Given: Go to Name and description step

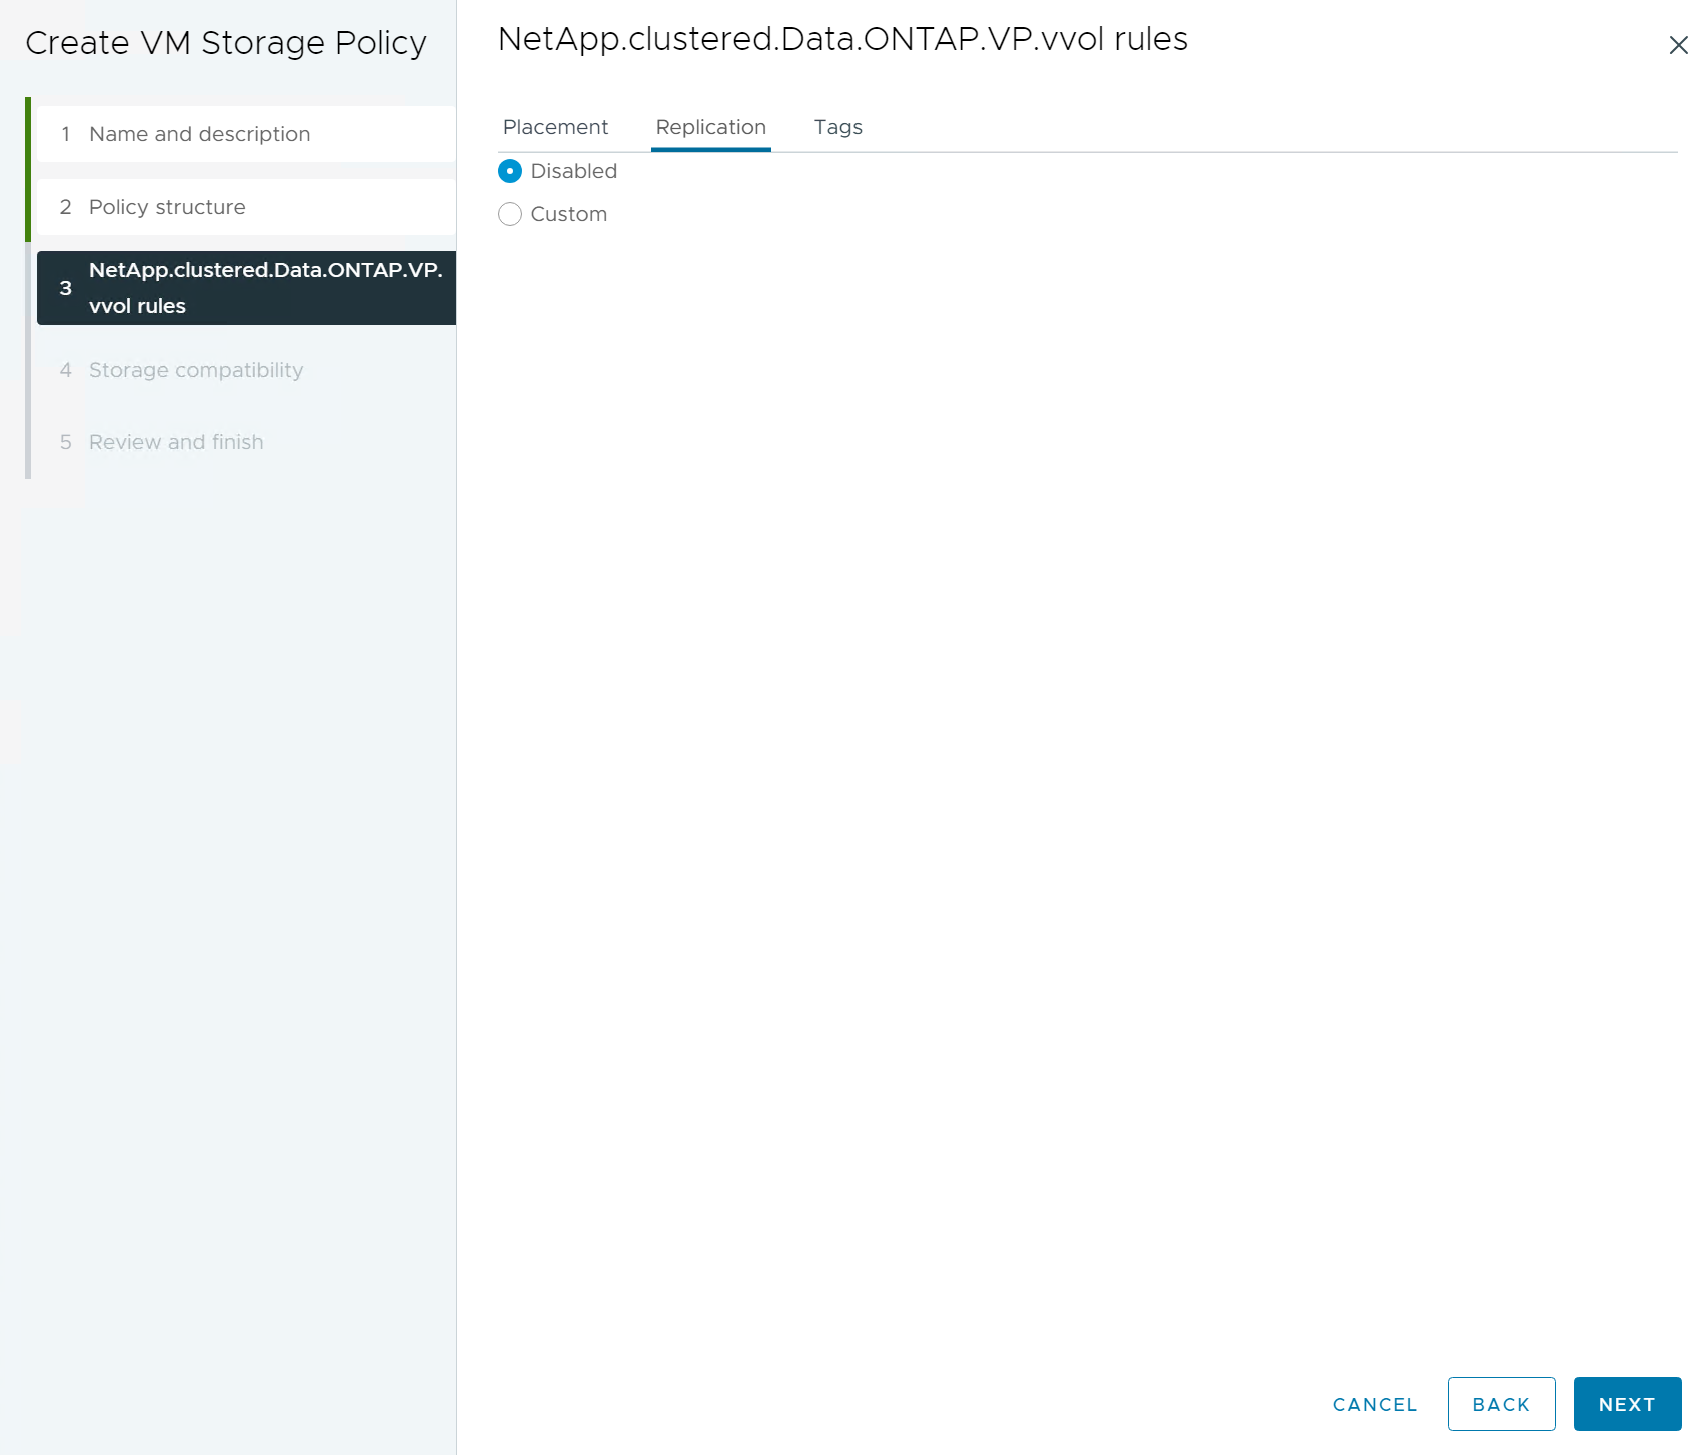Looking at the screenshot, I should point(199,134).
